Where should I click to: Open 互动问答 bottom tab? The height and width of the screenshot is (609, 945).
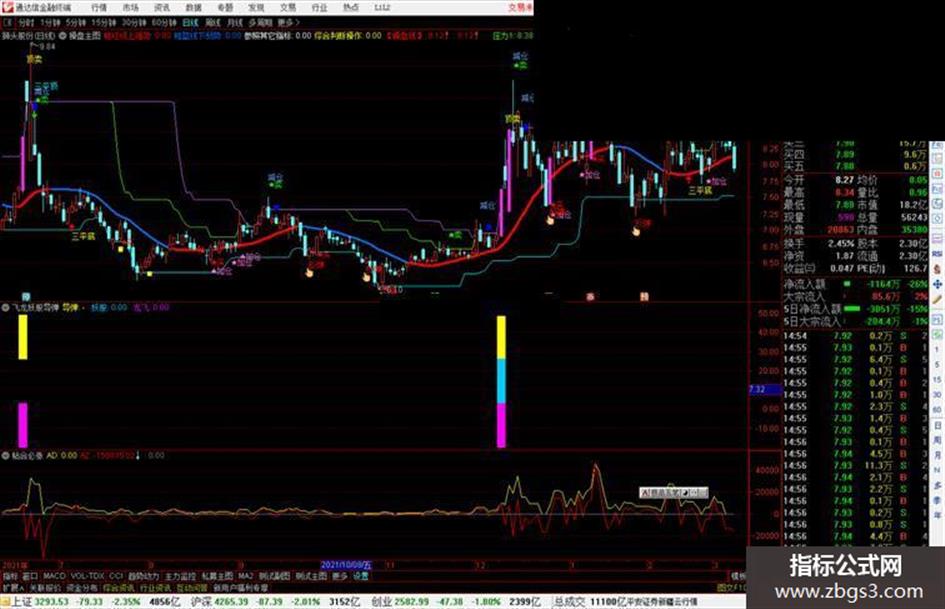pyautogui.click(x=192, y=587)
